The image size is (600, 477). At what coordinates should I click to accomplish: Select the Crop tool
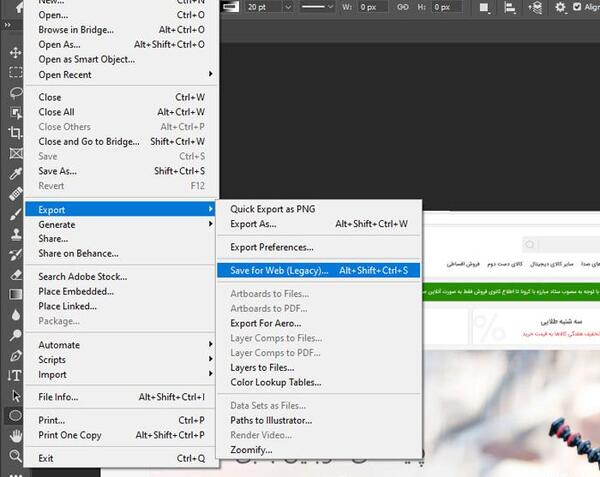point(15,133)
